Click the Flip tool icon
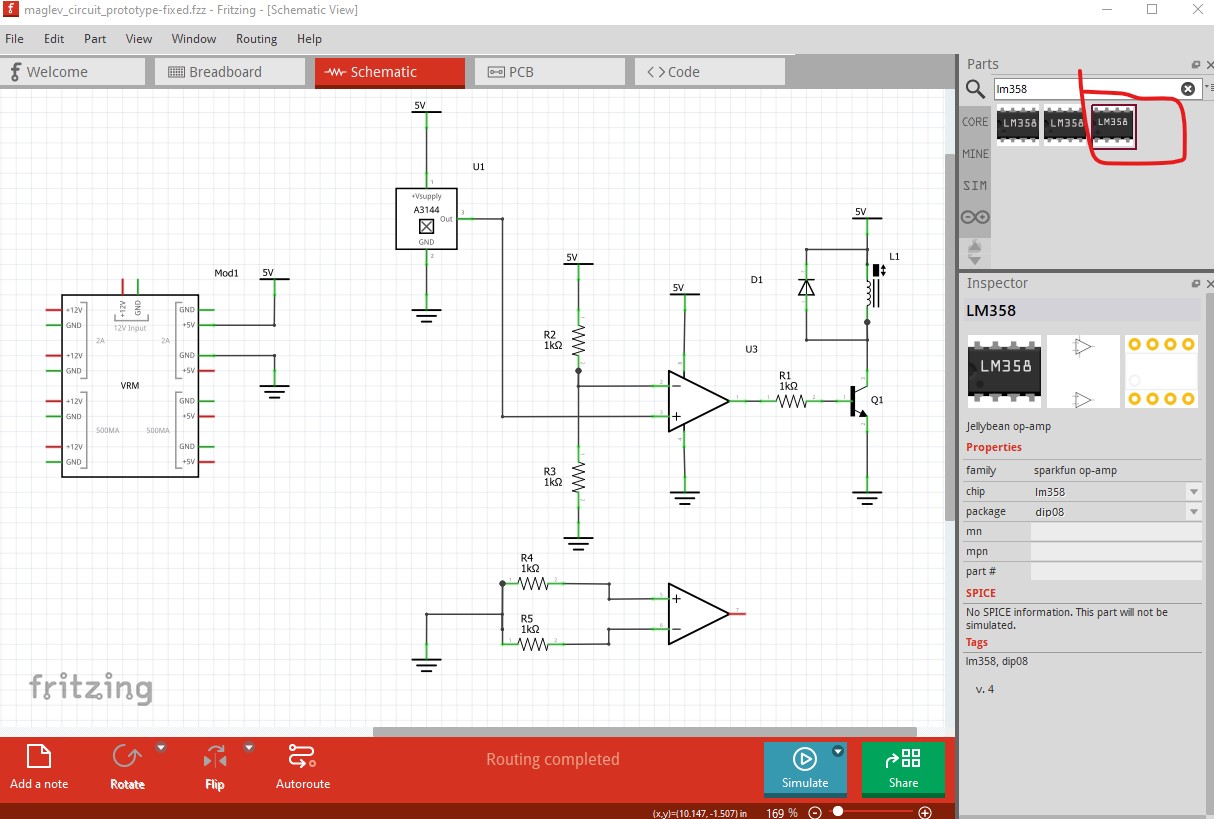The image size is (1214, 819). [x=215, y=757]
